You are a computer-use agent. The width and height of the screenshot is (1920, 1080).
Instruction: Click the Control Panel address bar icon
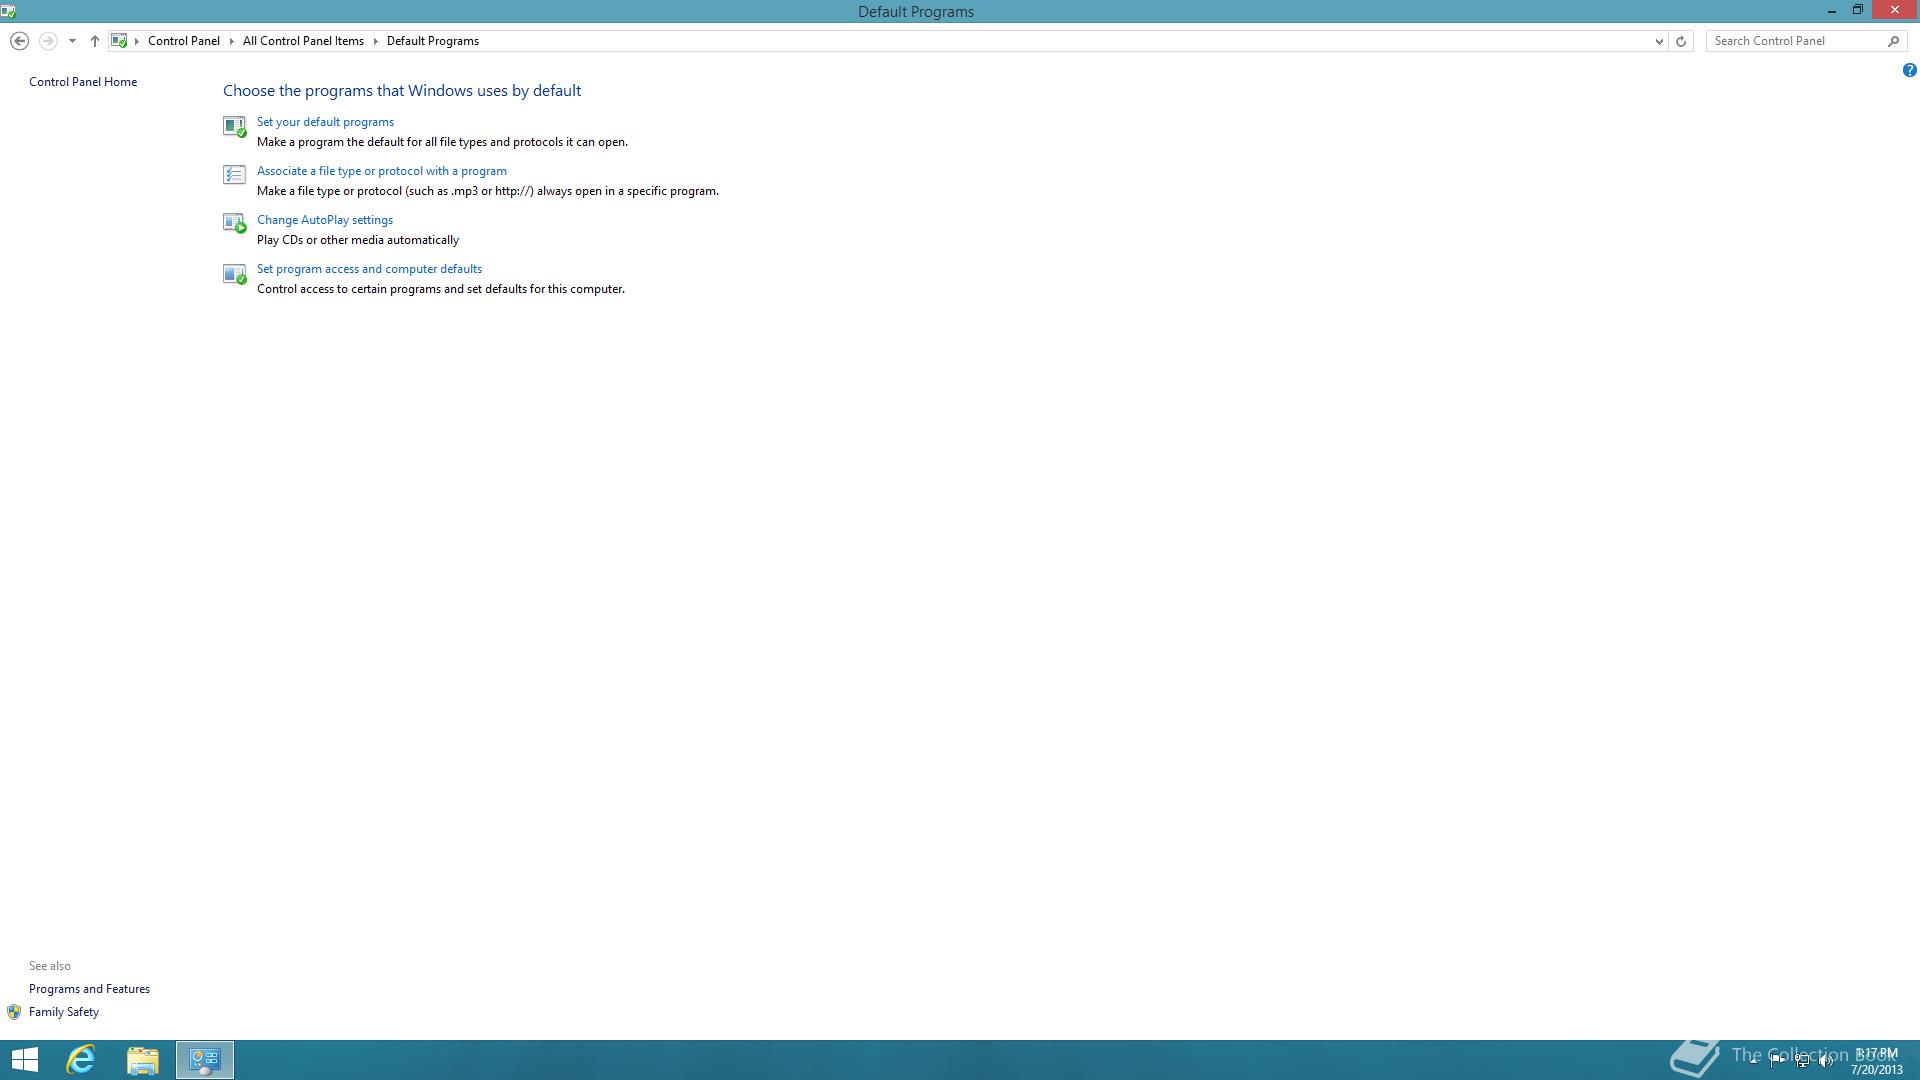pos(119,41)
